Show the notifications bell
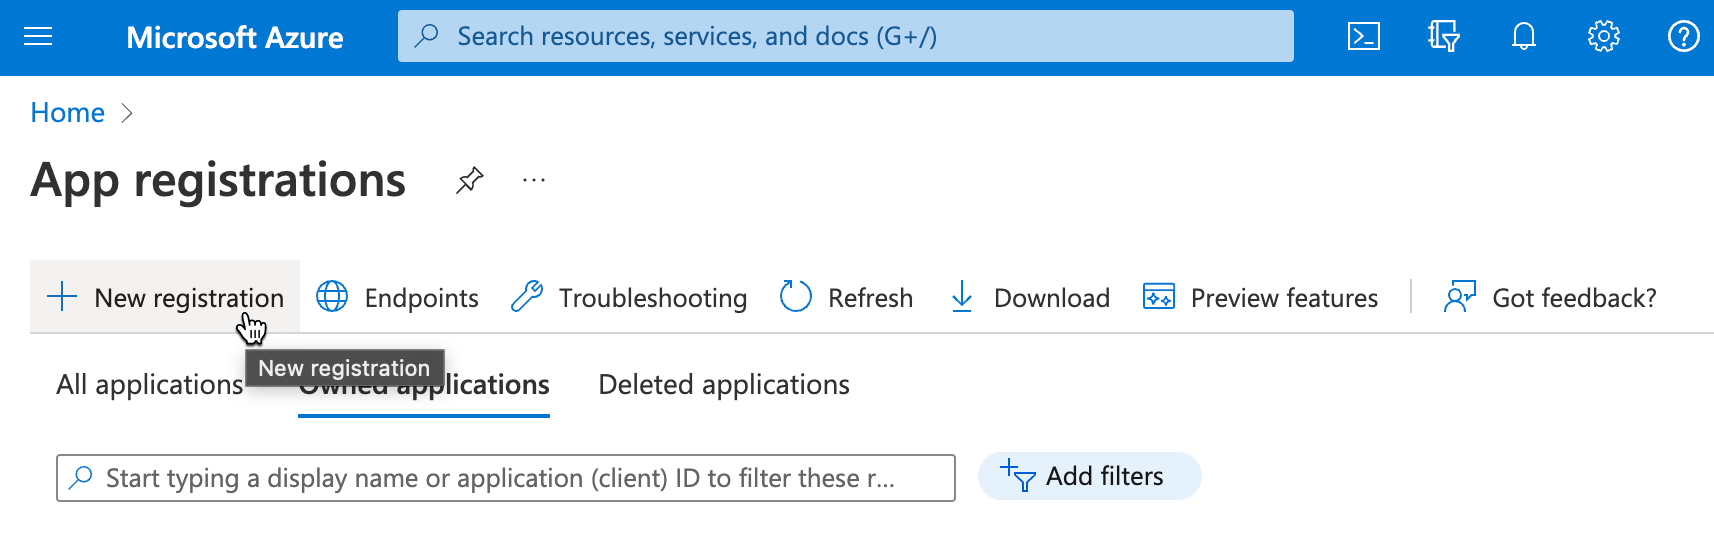 click(1523, 37)
